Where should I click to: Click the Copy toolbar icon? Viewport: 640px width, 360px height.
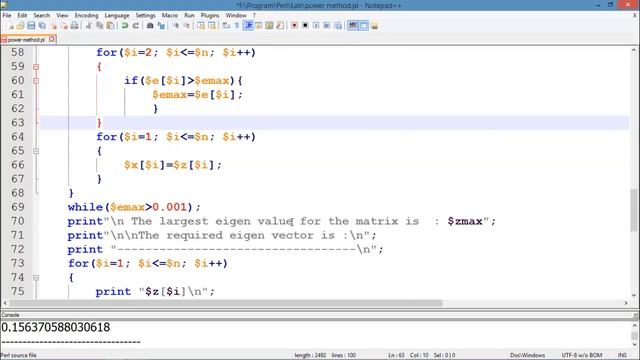click(x=99, y=26)
